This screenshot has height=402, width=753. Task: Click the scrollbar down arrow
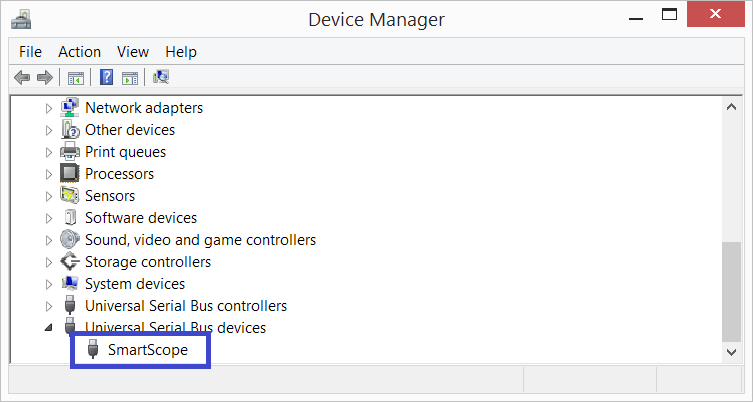[731, 352]
